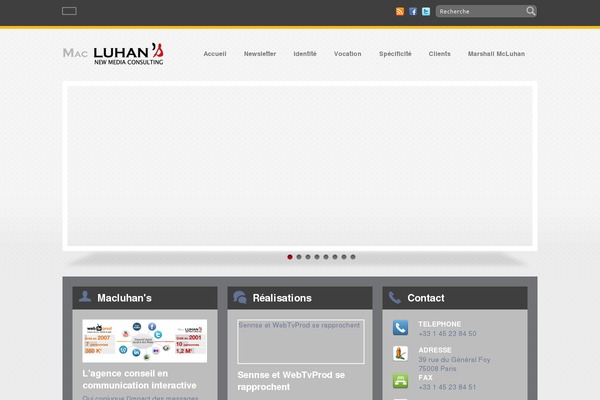Open Sennse et WebTvProd se rapprochent headline

click(x=291, y=381)
